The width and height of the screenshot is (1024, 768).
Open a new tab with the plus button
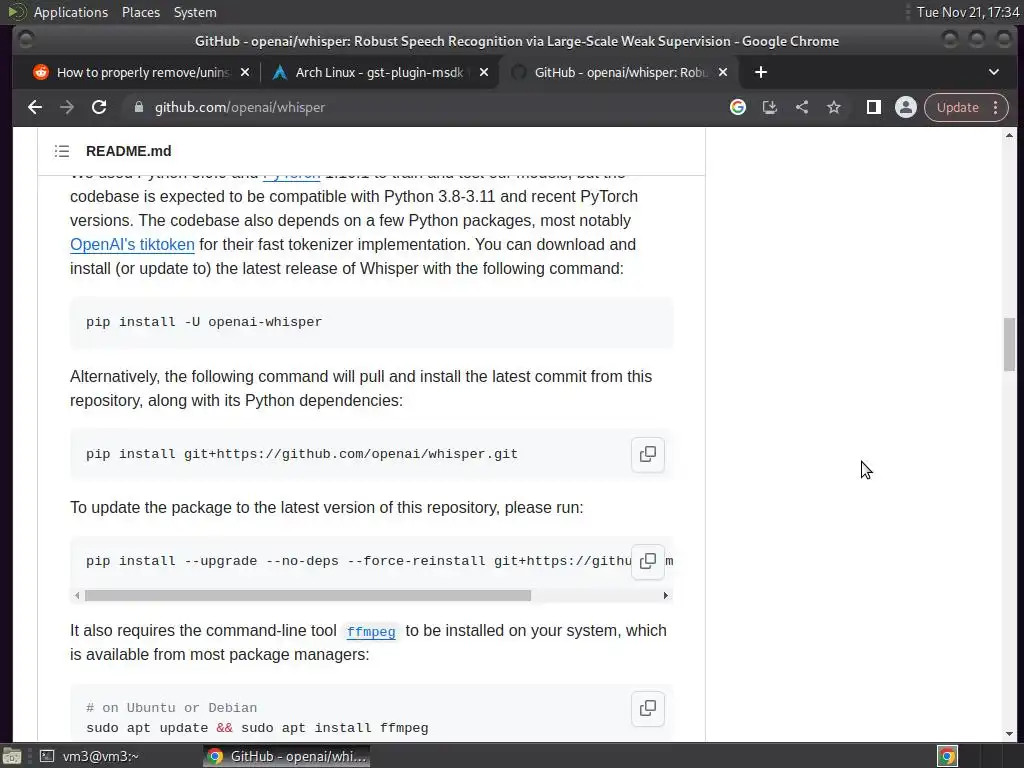[x=761, y=72]
